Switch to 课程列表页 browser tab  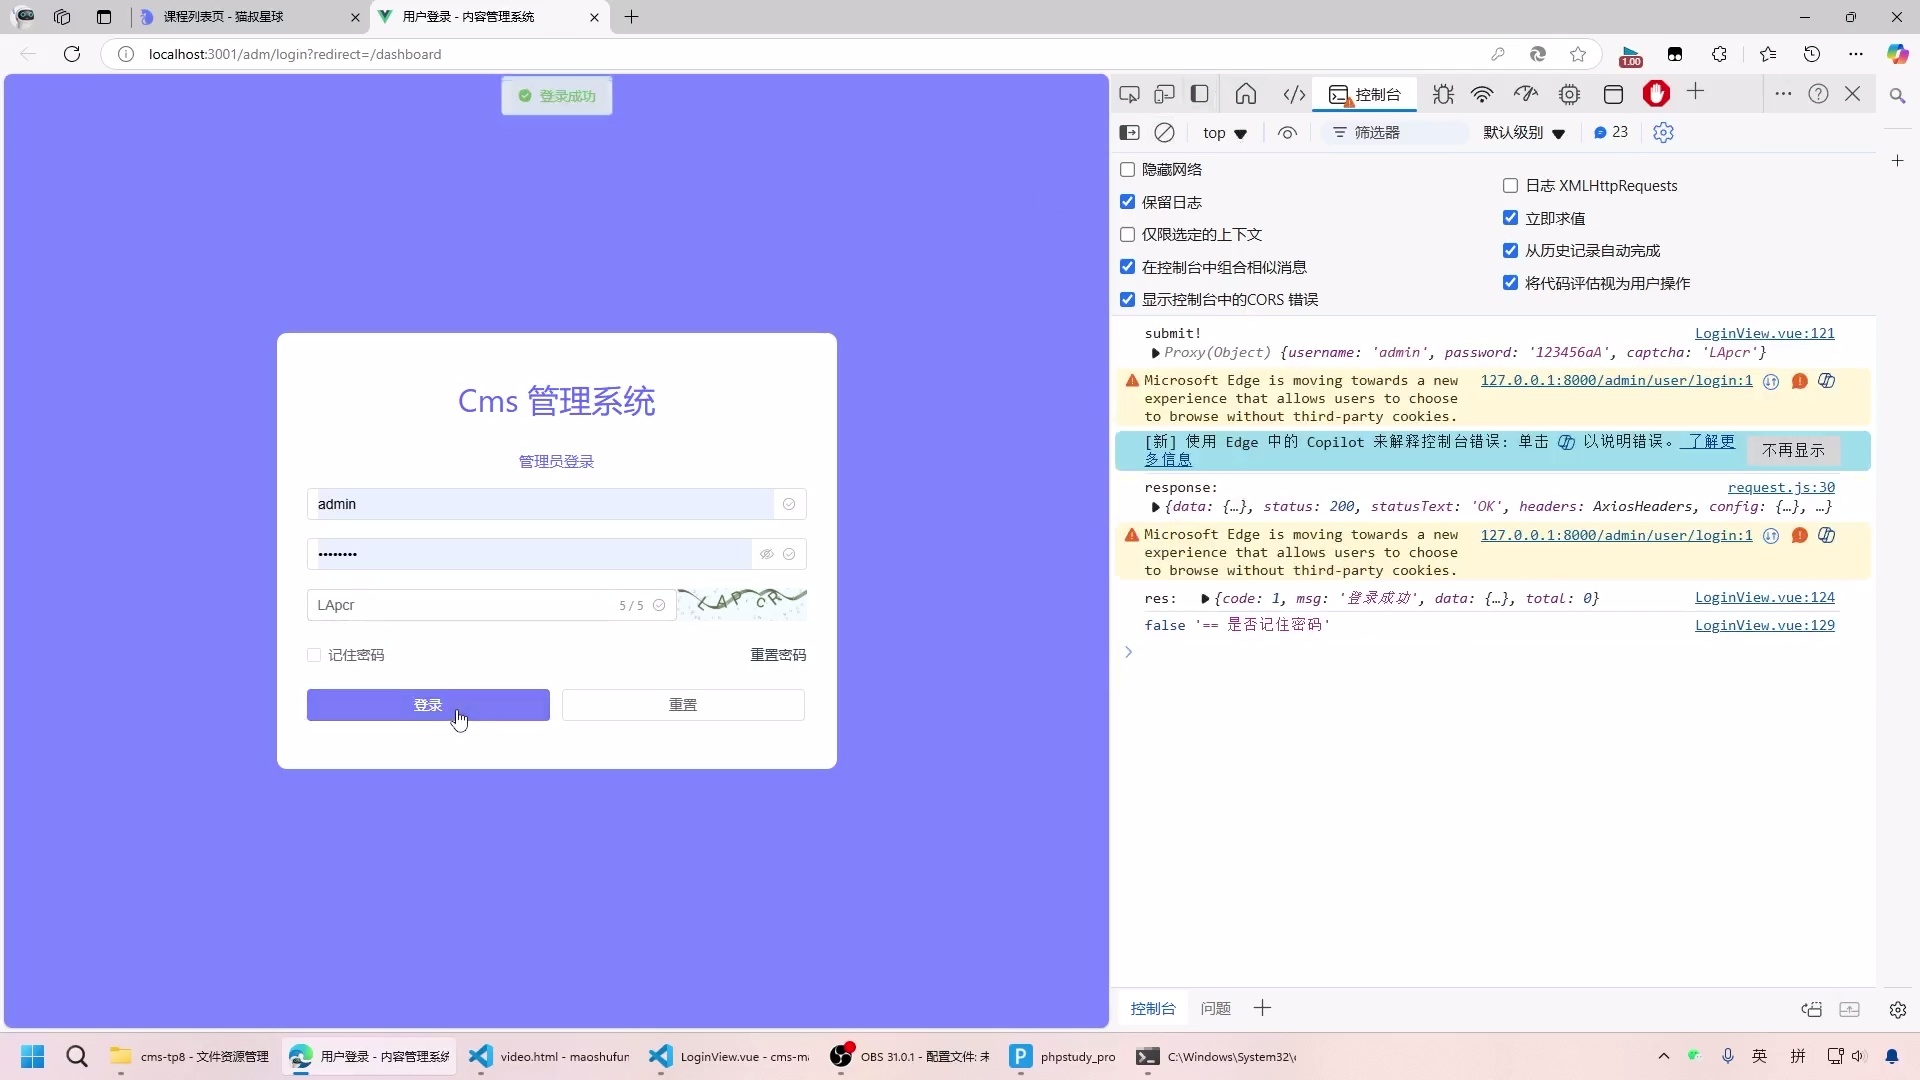248,17
